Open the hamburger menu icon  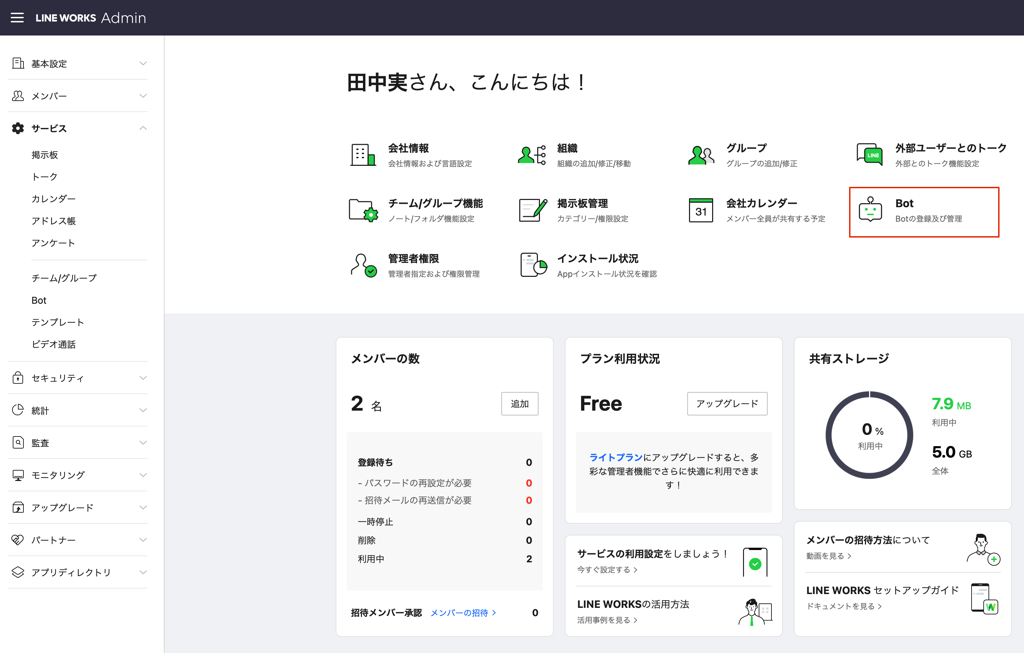tap(18, 18)
